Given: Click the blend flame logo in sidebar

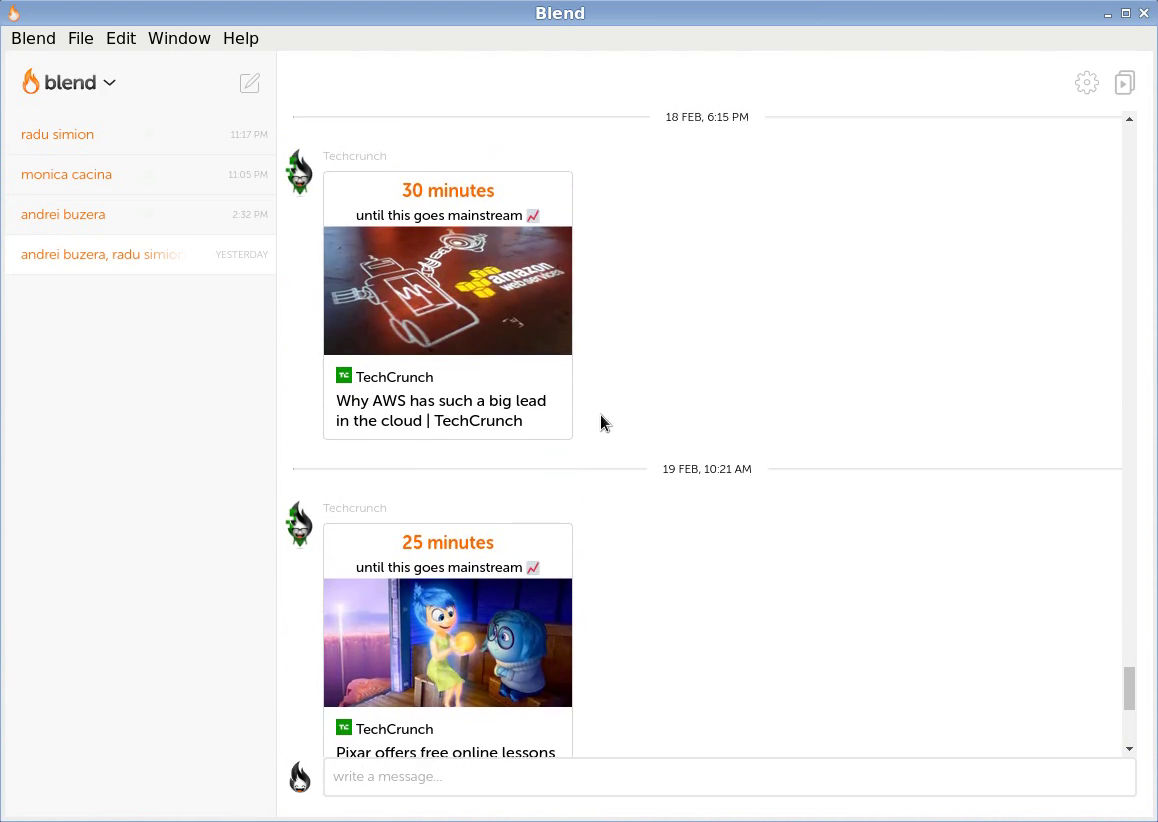Looking at the screenshot, I should click(x=30, y=81).
